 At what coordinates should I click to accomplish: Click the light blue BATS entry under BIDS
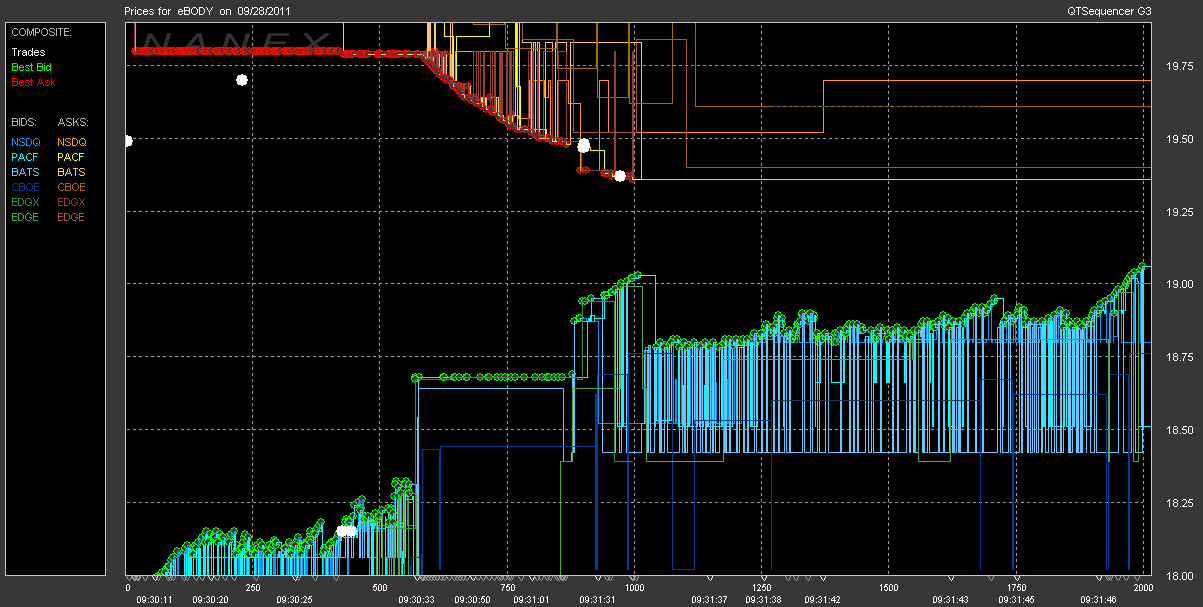coord(25,172)
